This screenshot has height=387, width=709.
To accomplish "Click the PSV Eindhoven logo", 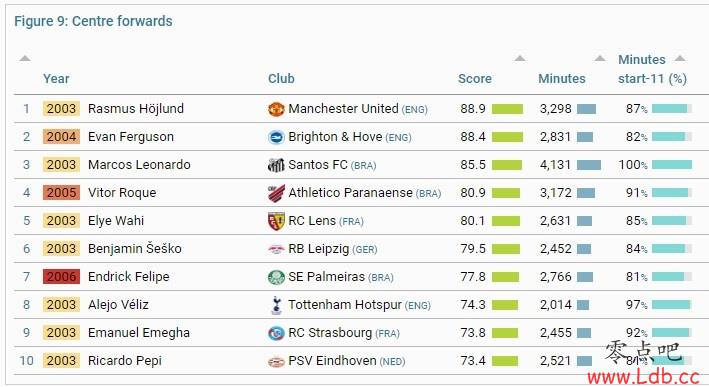I will click(276, 361).
